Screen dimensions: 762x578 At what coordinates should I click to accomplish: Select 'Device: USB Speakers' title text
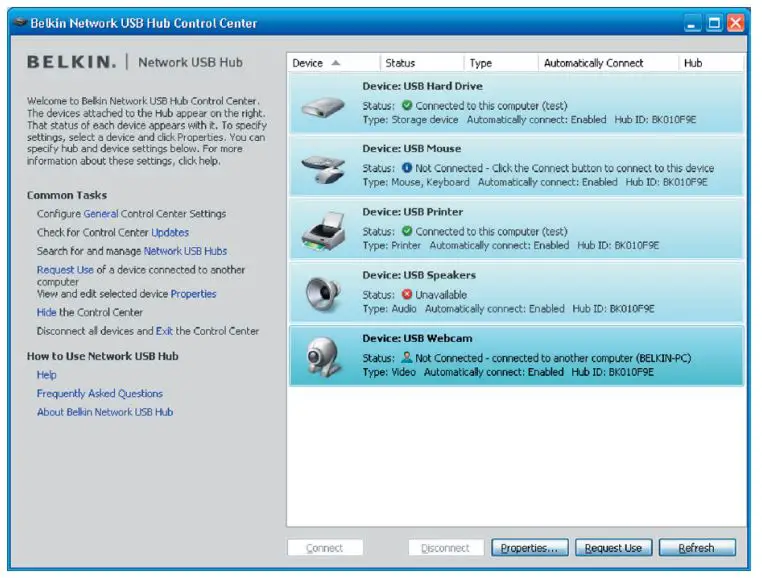pyautogui.click(x=419, y=275)
